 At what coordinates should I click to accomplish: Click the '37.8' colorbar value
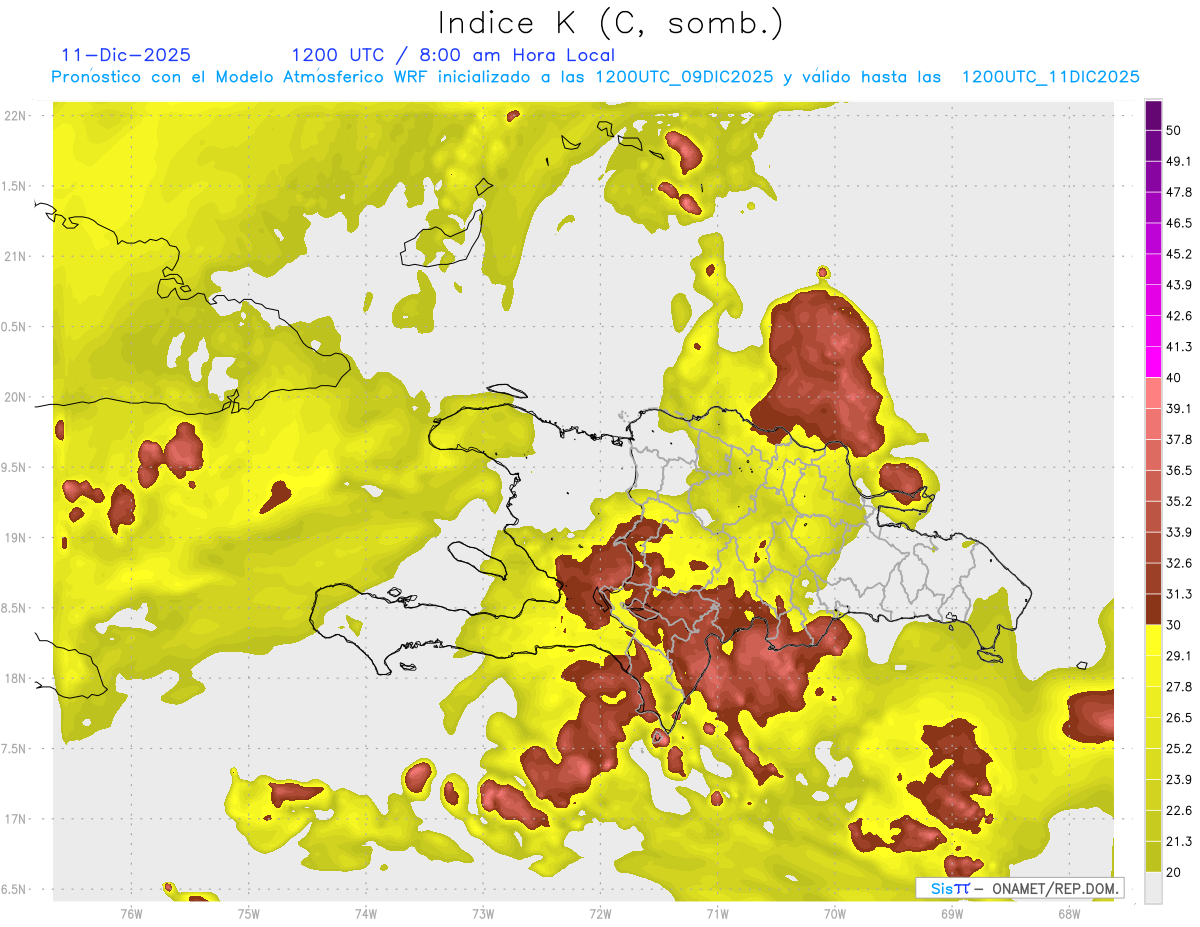point(1179,440)
